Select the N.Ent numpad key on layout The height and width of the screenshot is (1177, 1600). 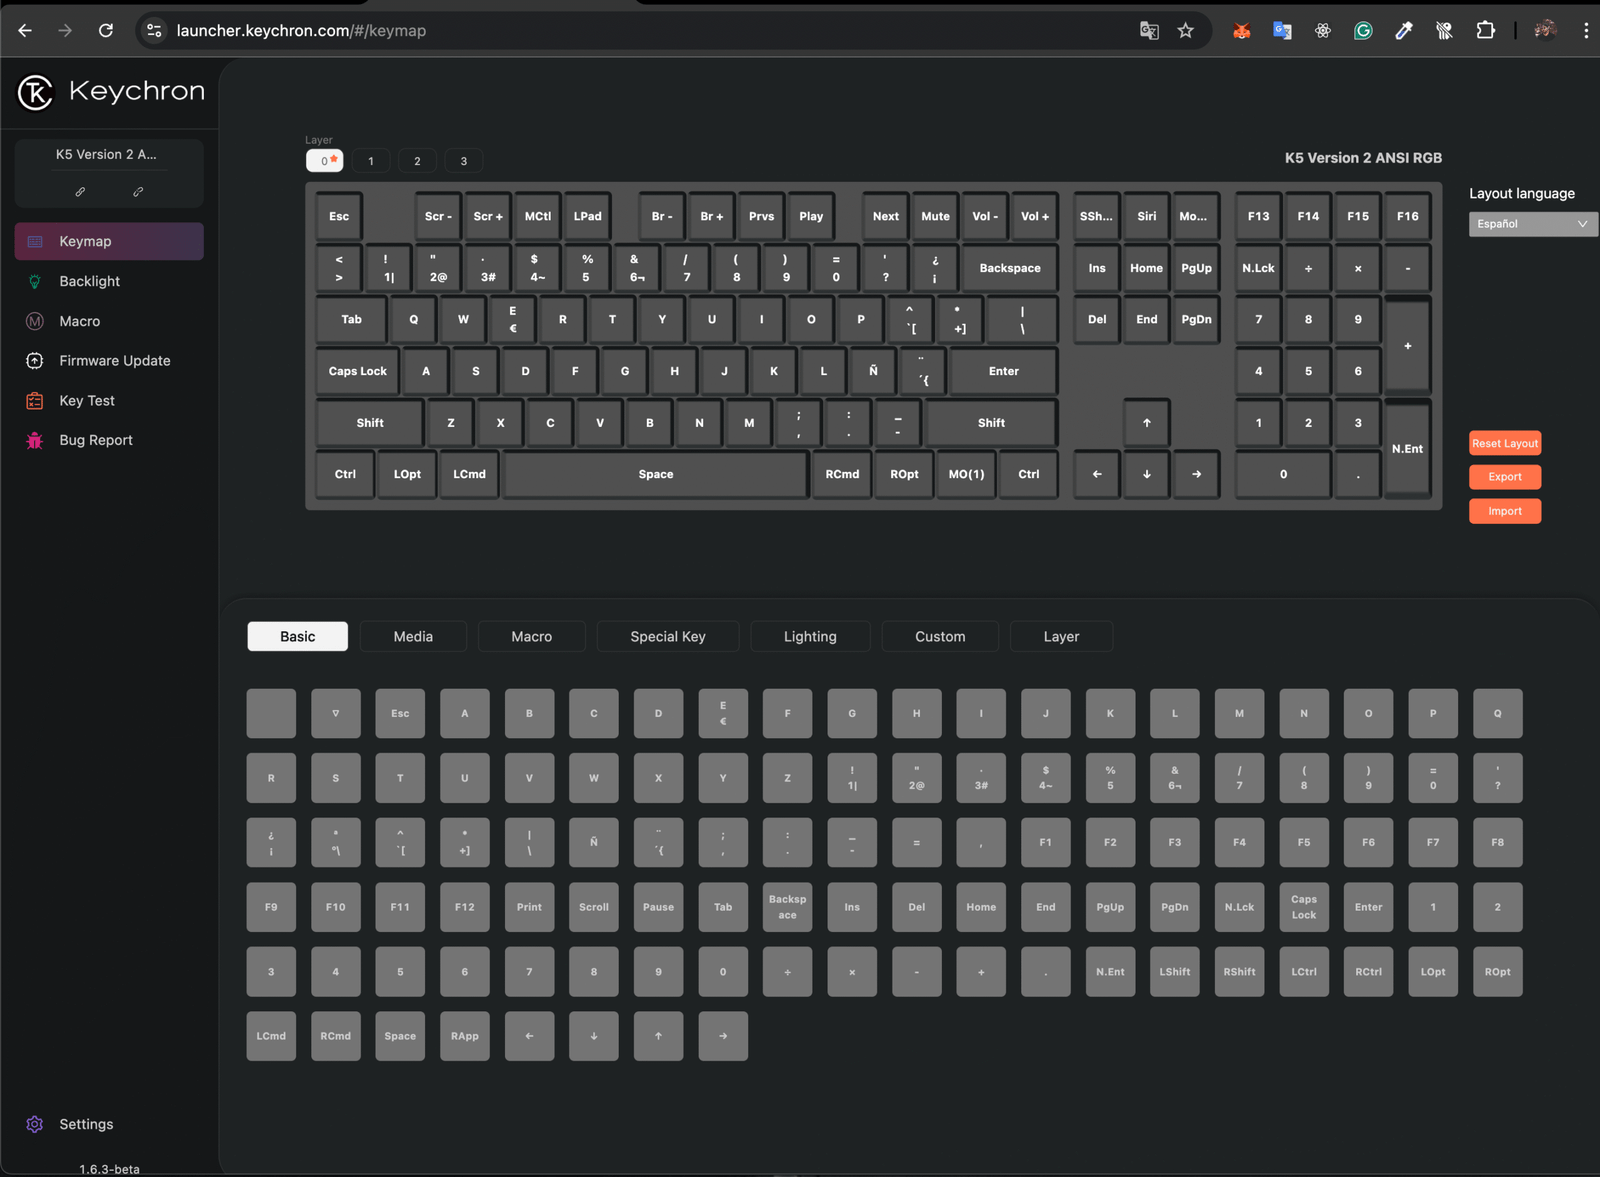1407,449
